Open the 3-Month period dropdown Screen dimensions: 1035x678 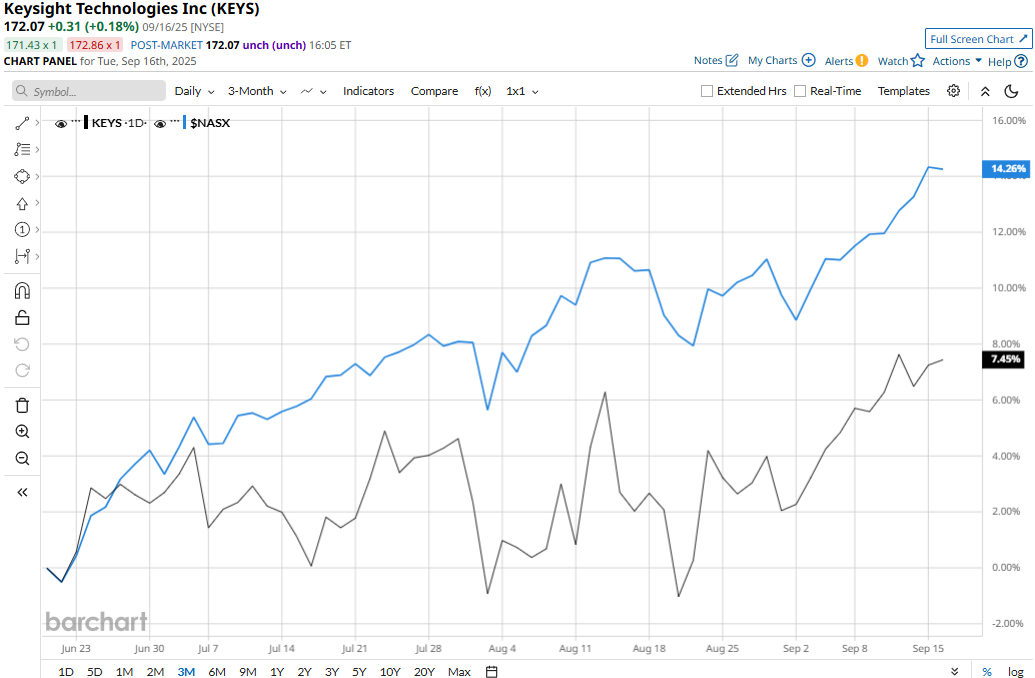point(257,91)
